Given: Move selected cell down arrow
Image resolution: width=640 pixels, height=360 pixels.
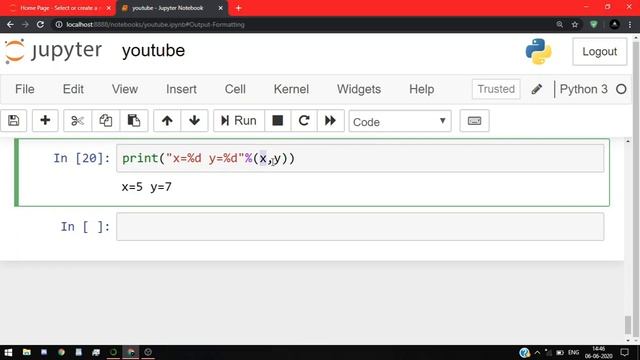Looking at the screenshot, I should click(194, 121).
